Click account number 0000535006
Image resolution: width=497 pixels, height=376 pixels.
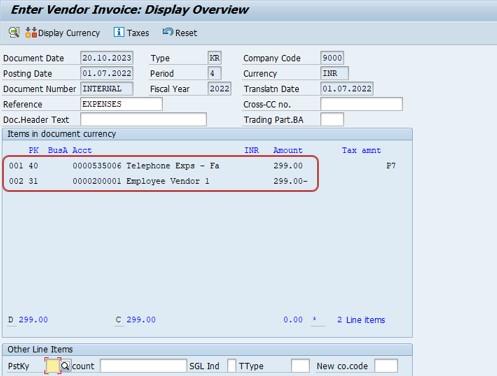(x=97, y=166)
